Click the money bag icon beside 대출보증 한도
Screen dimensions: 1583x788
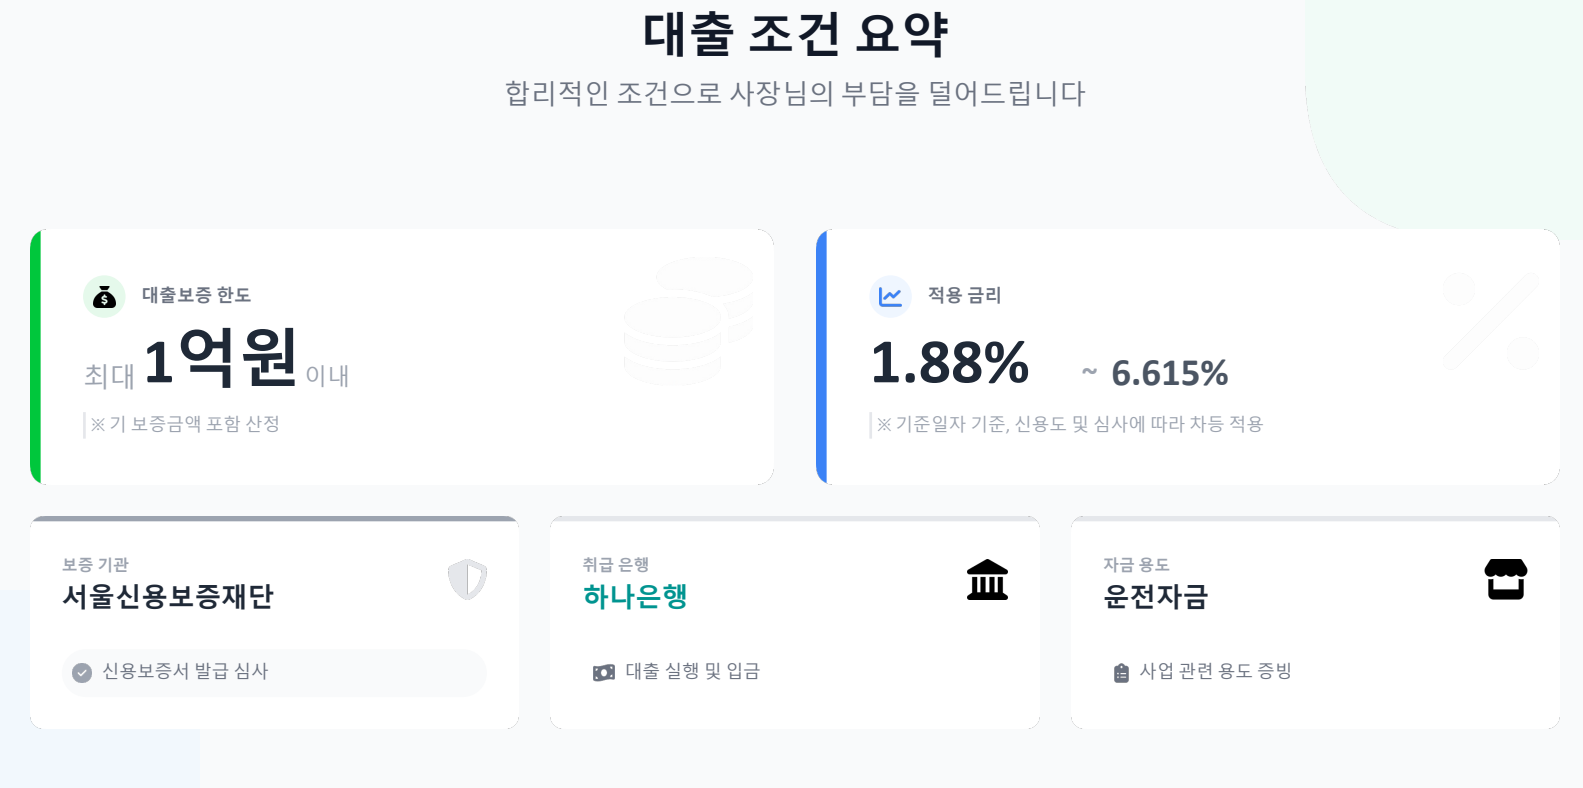pos(104,296)
